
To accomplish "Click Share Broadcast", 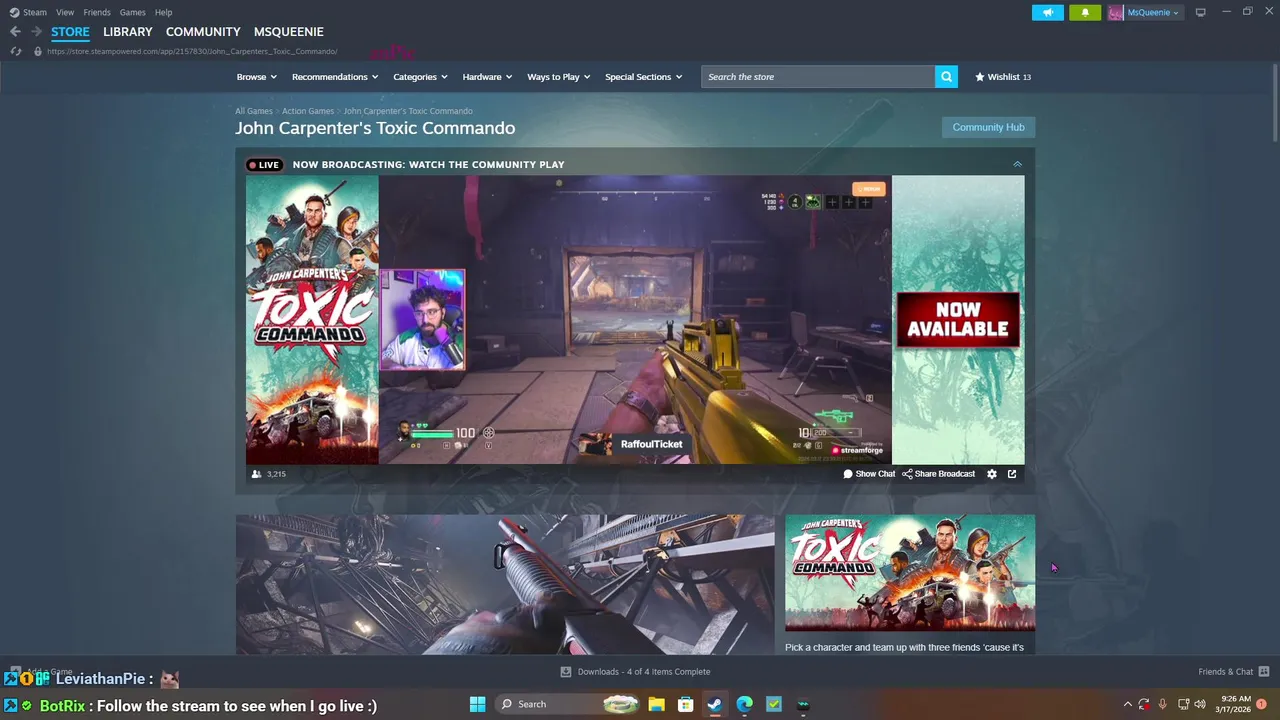I will pyautogui.click(x=939, y=474).
